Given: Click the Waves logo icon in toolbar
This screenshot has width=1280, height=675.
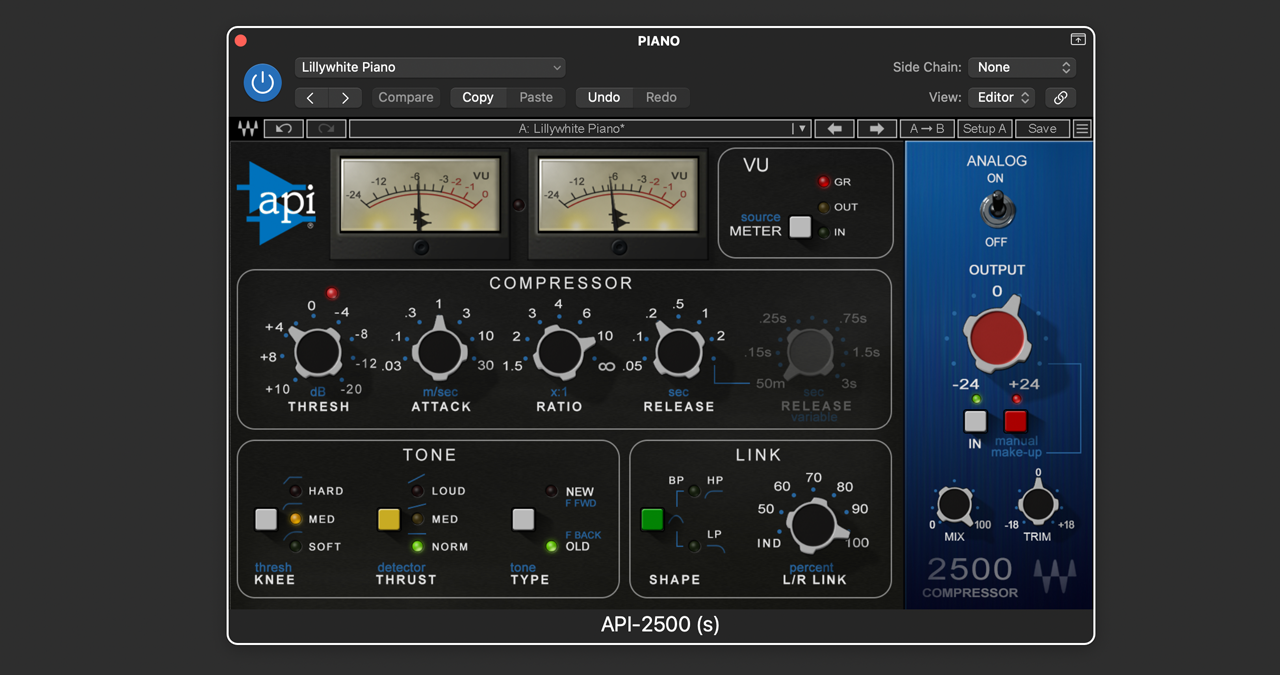Looking at the screenshot, I should pyautogui.click(x=247, y=128).
